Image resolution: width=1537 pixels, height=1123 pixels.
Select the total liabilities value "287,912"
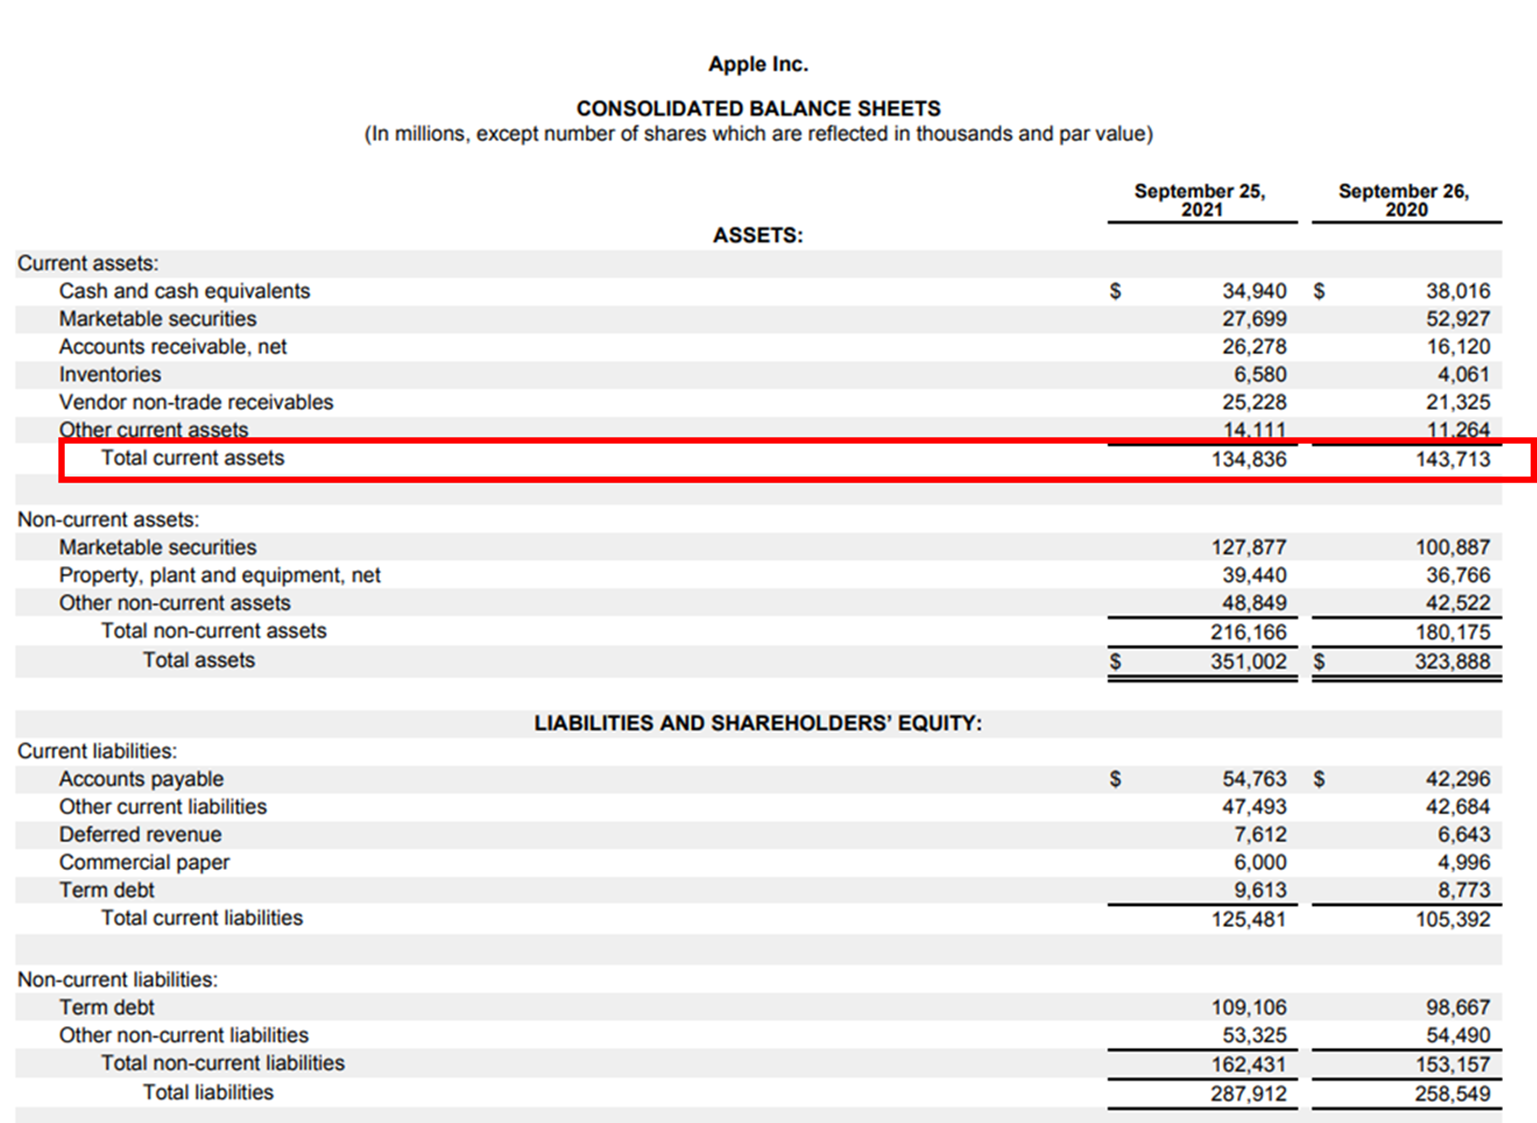click(x=1249, y=1094)
